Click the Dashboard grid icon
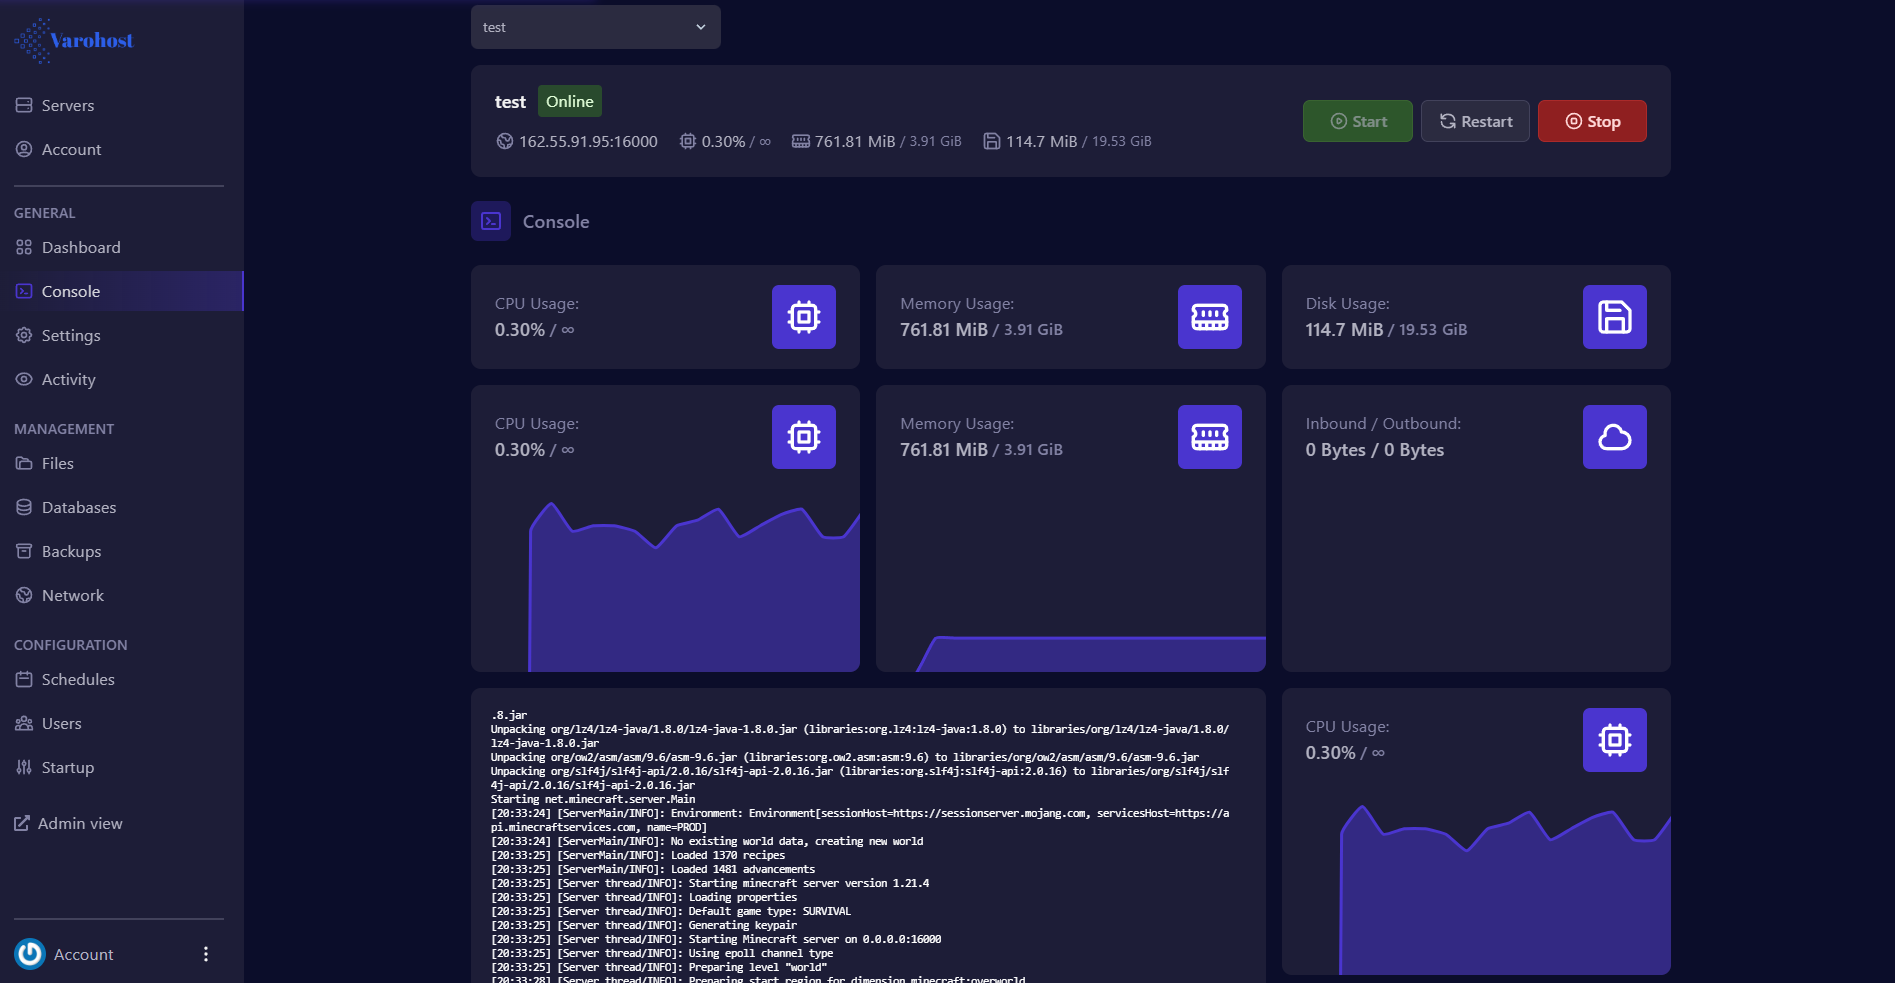The height and width of the screenshot is (983, 1895). coord(24,247)
